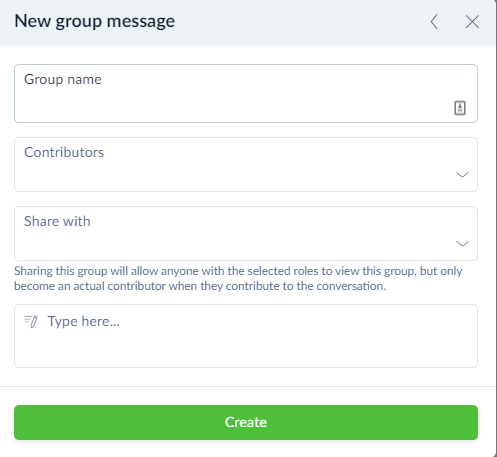Focus the Group name input field
This screenshot has width=497, height=457.
[x=246, y=94]
